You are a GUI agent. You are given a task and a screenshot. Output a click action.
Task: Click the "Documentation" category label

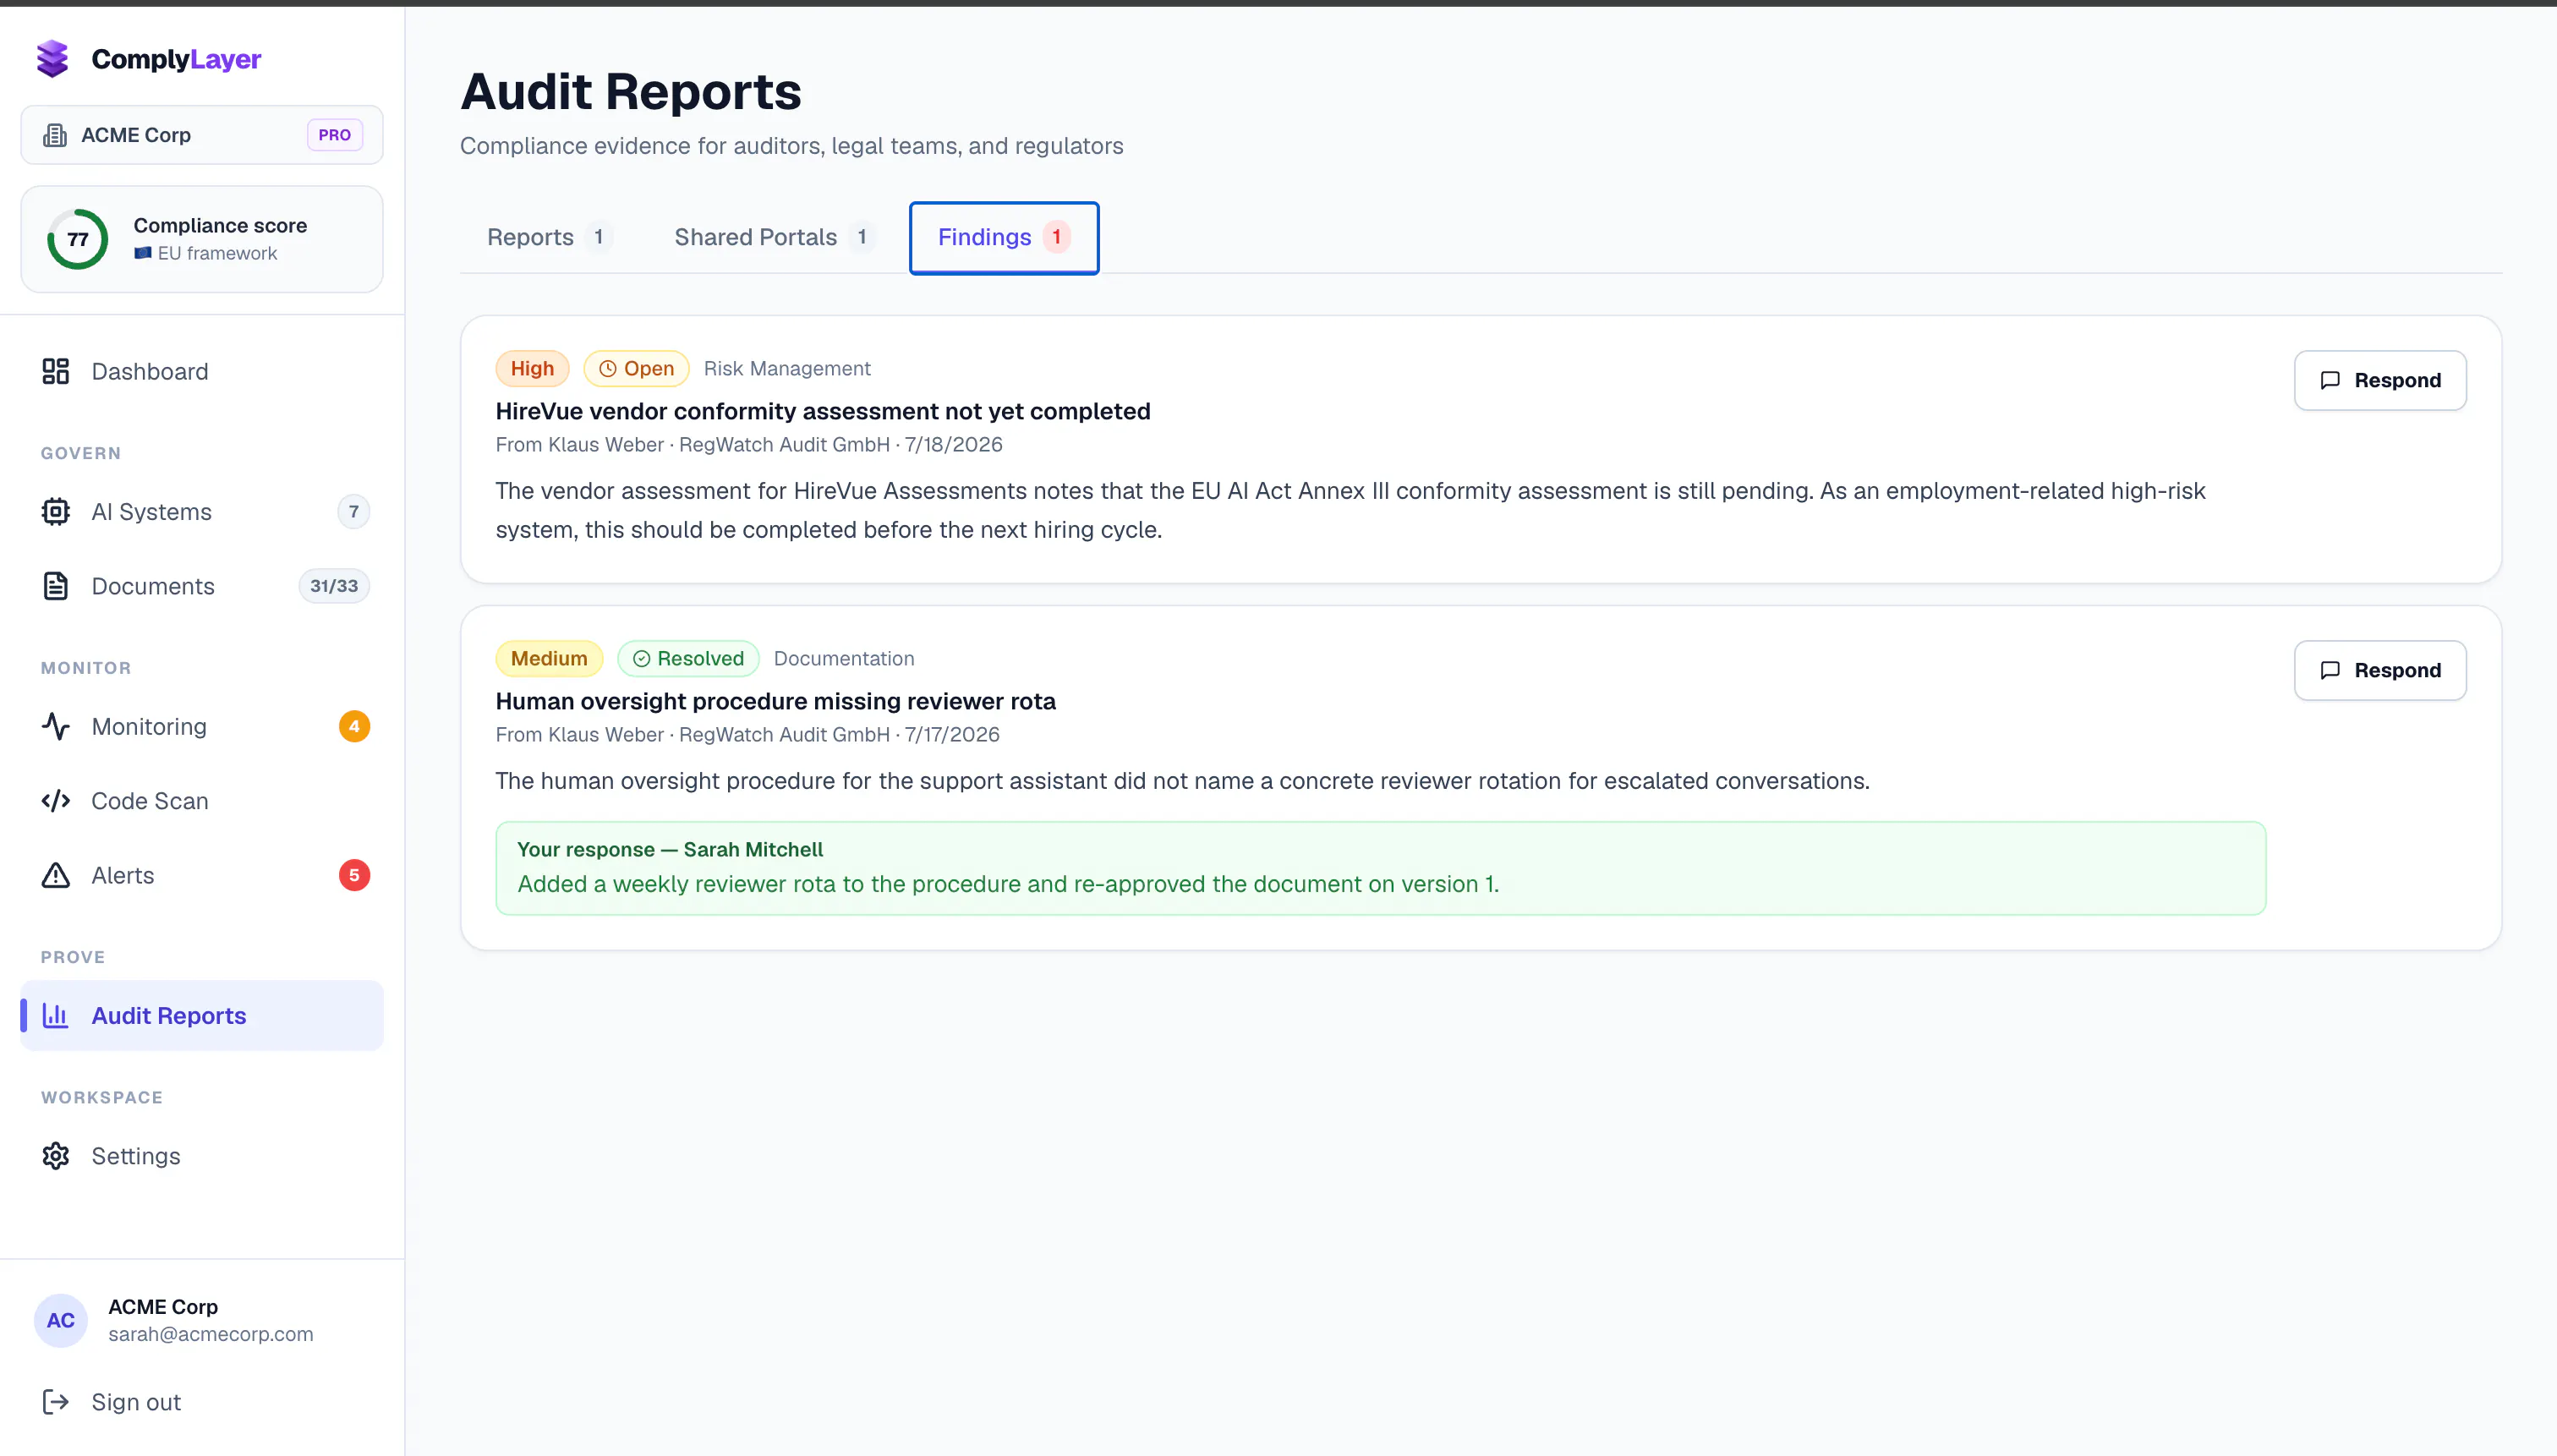click(844, 659)
